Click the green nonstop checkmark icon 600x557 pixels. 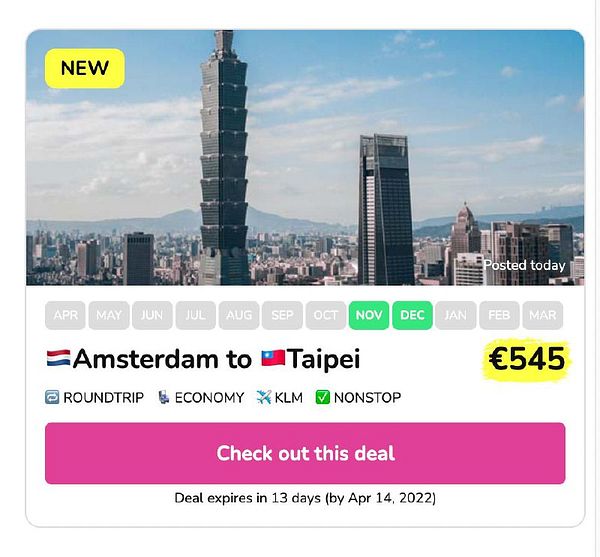(x=322, y=397)
